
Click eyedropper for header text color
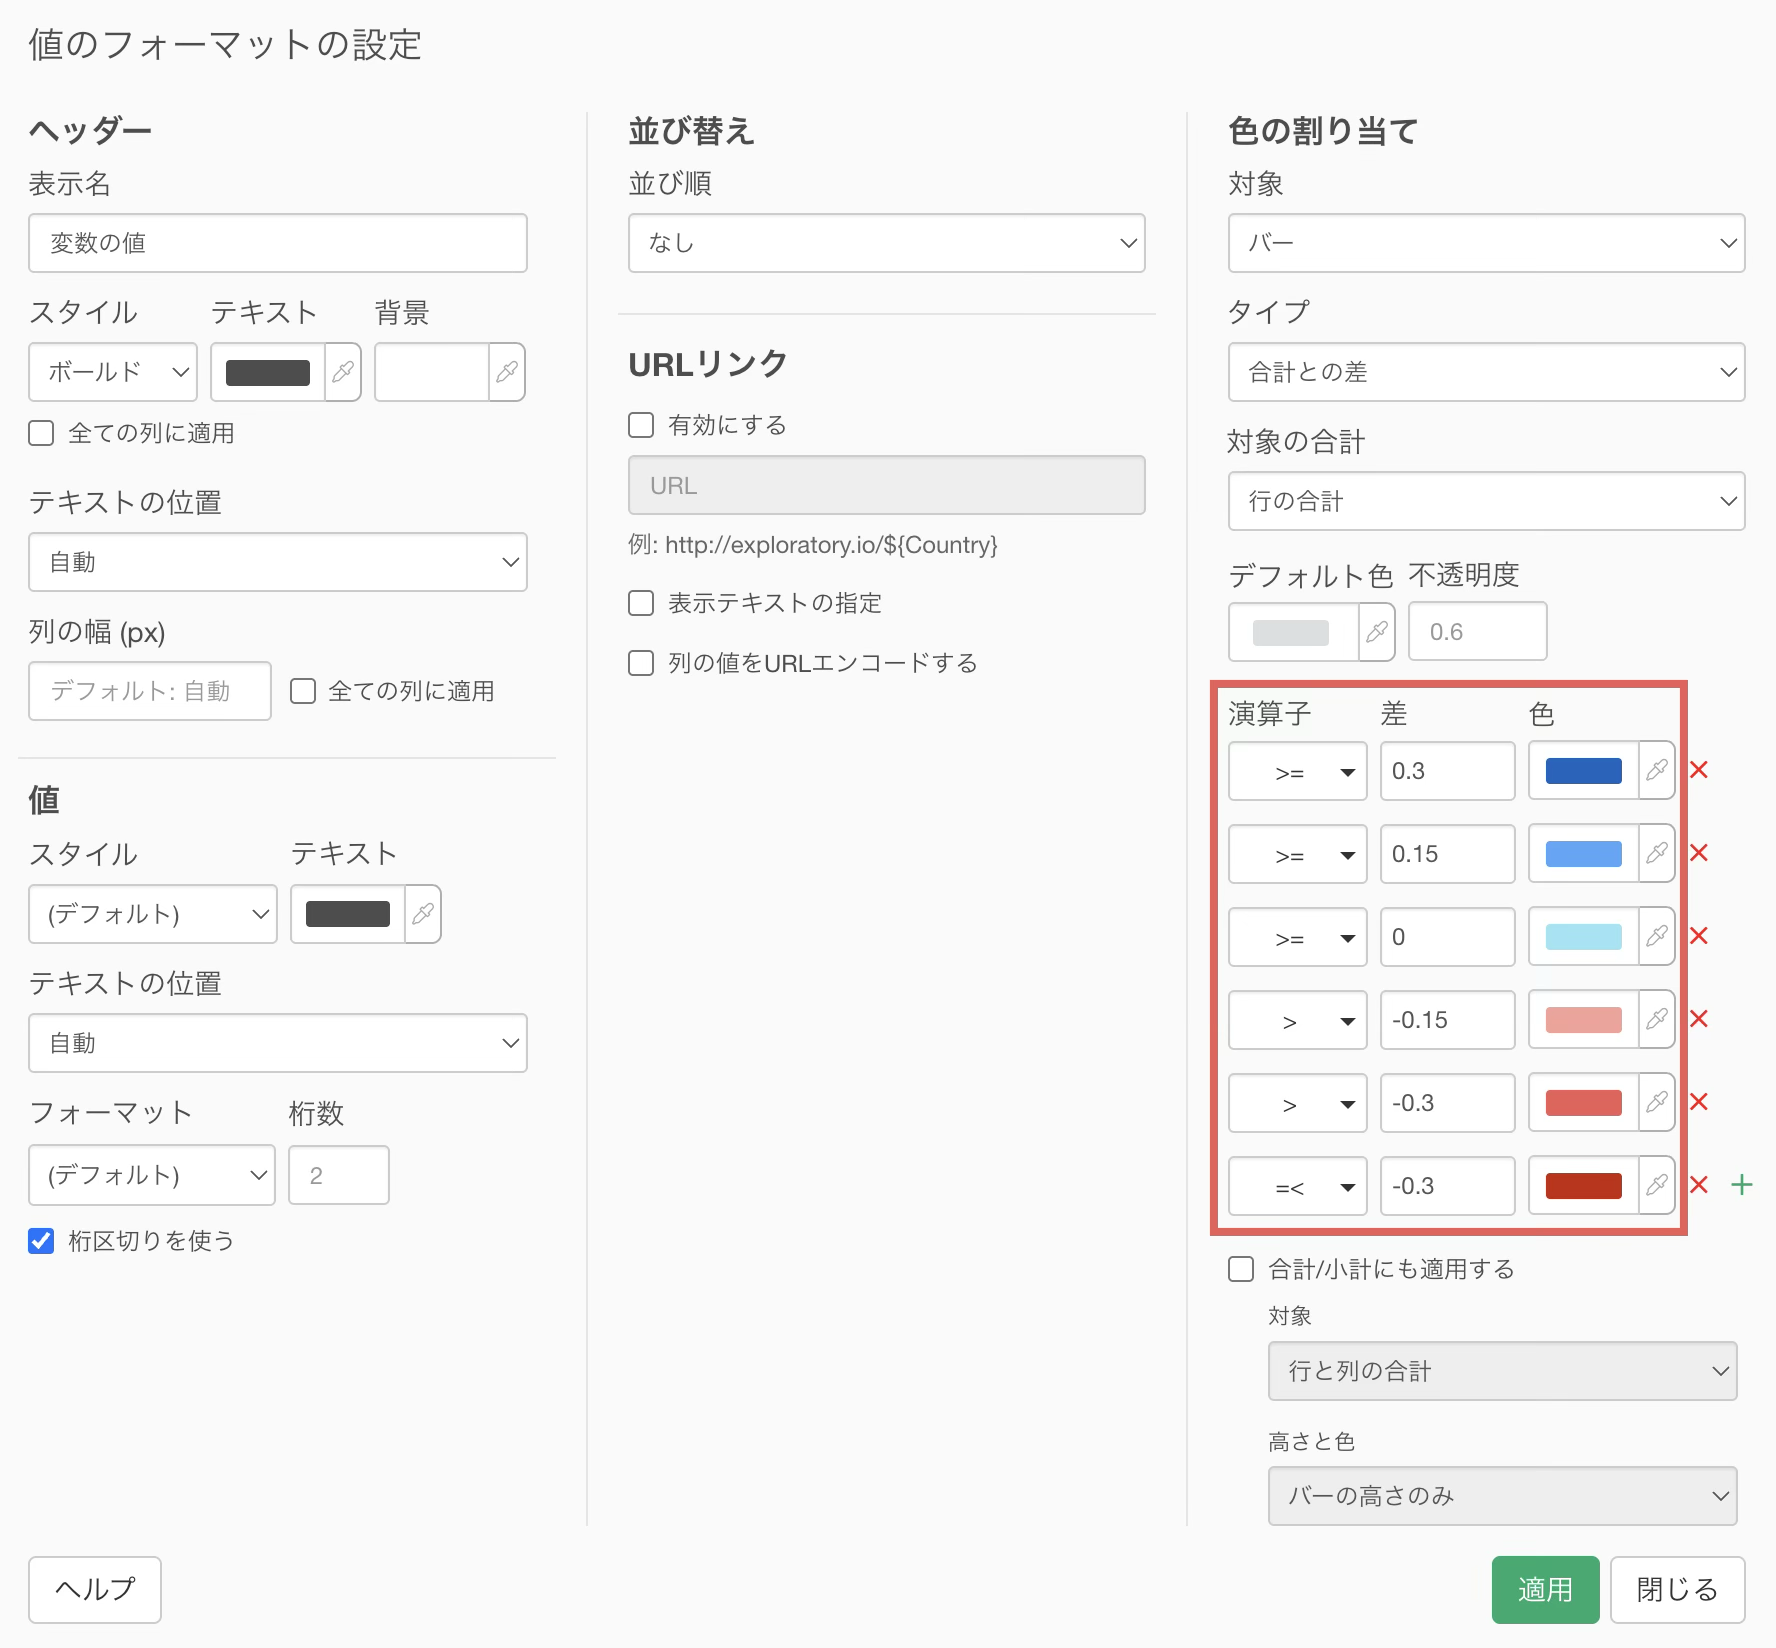(343, 372)
